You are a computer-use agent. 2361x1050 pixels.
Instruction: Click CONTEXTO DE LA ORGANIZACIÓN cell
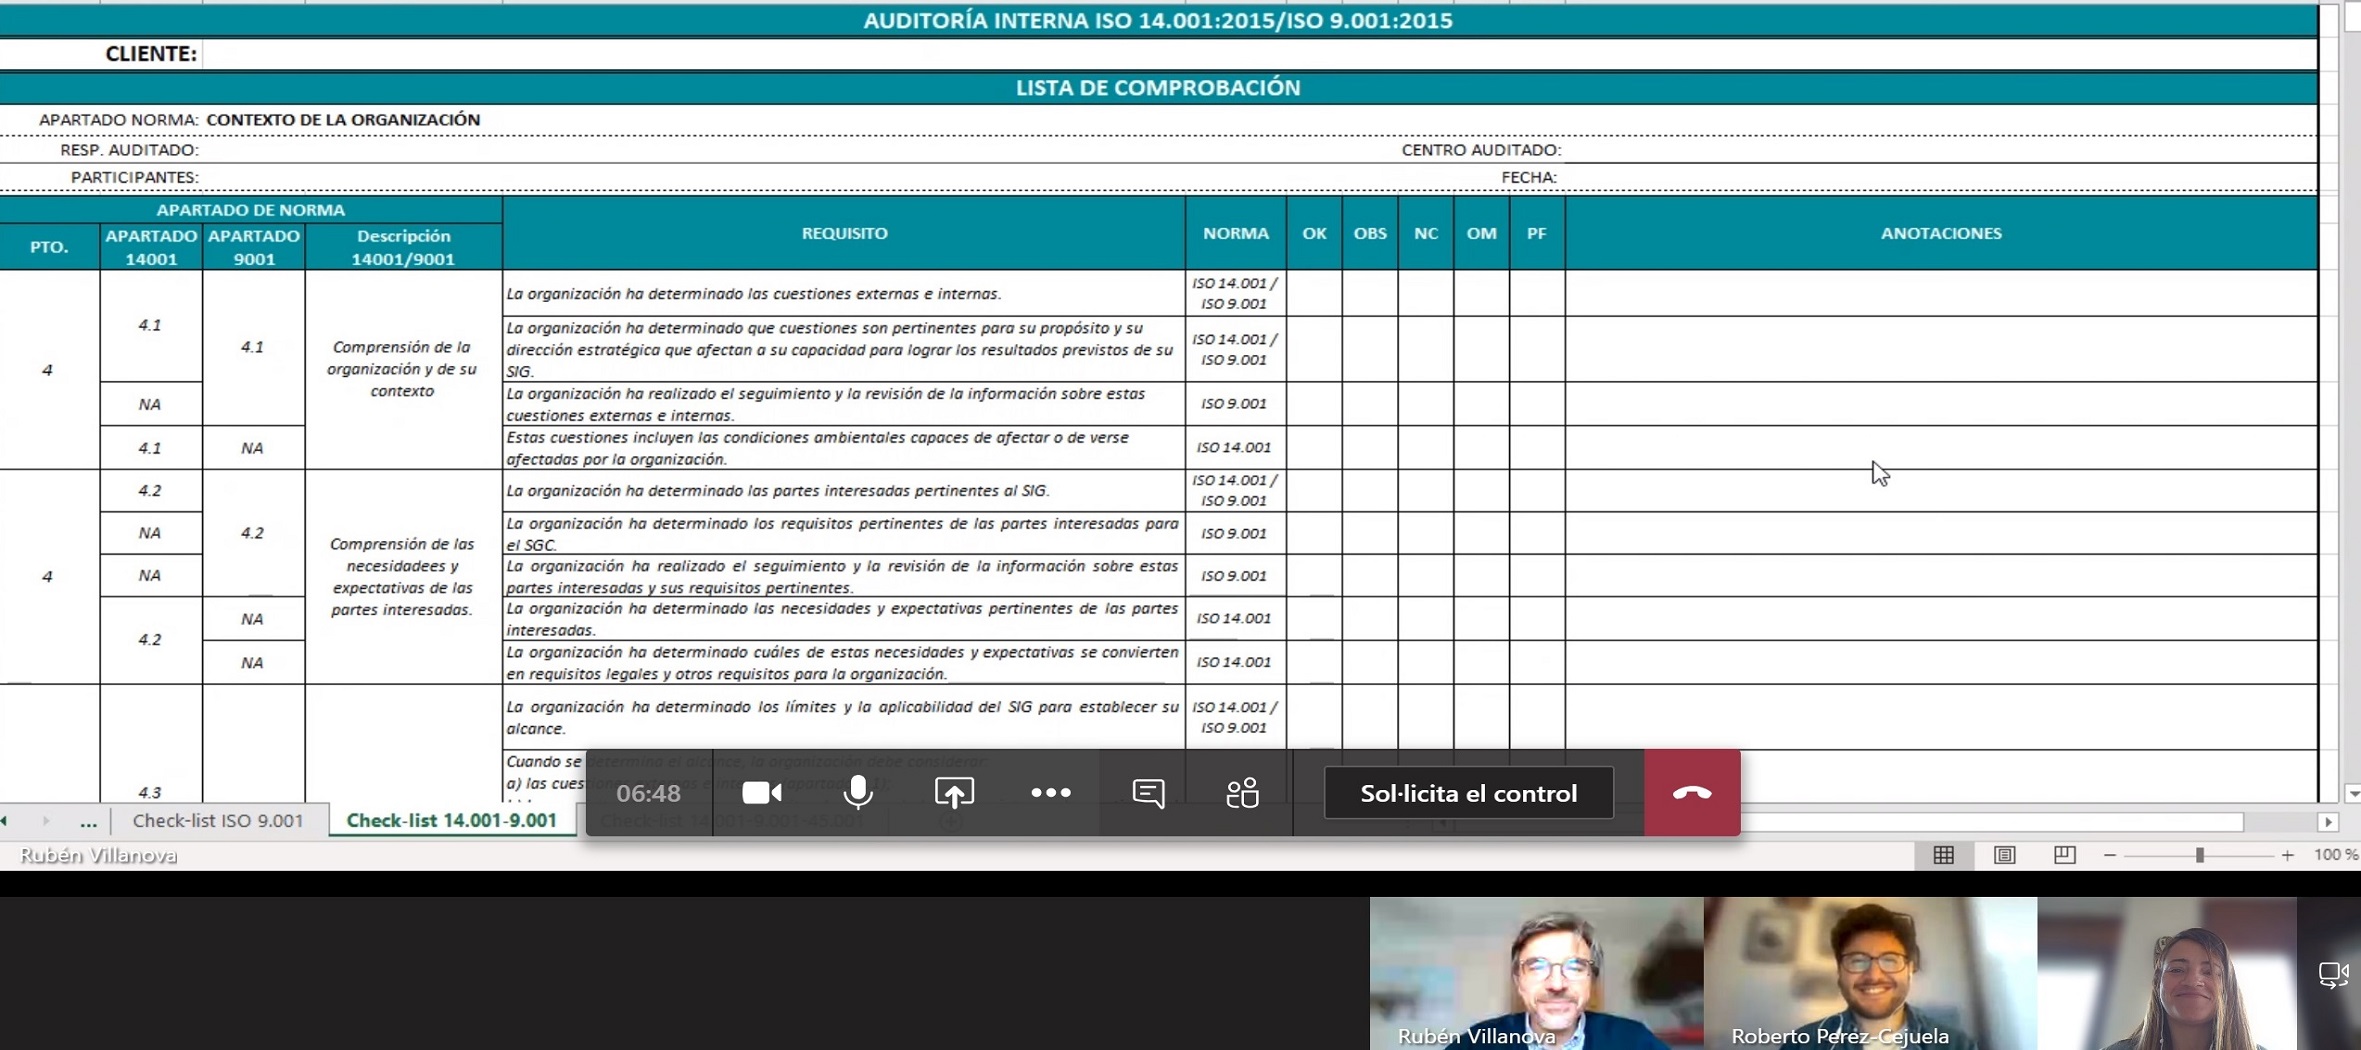click(343, 120)
